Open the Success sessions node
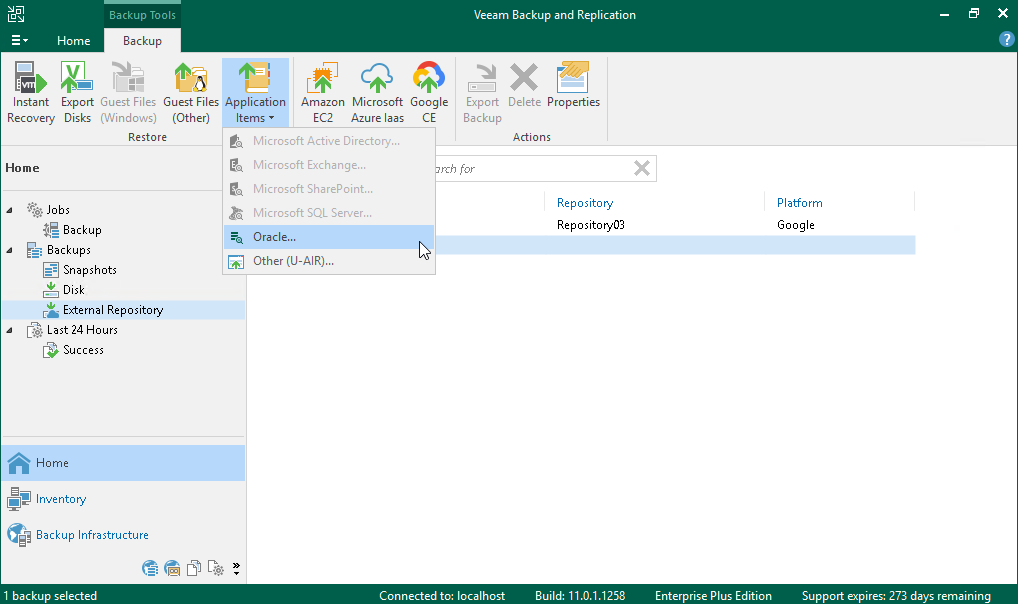Image resolution: width=1018 pixels, height=604 pixels. tap(83, 350)
